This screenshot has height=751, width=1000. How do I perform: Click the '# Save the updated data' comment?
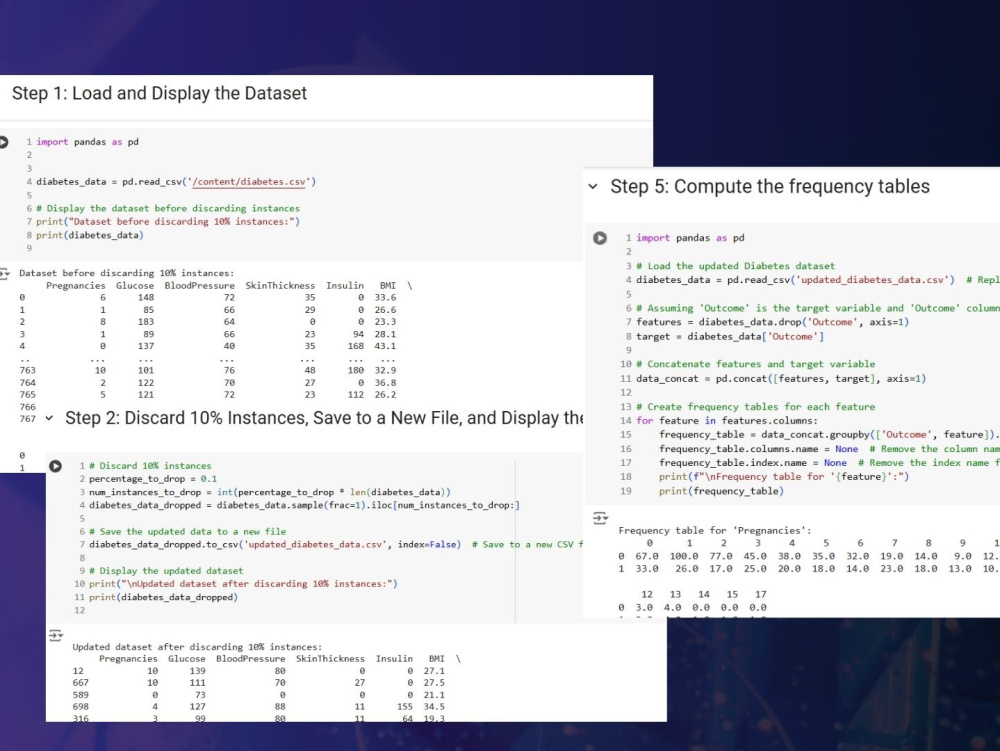point(188,532)
